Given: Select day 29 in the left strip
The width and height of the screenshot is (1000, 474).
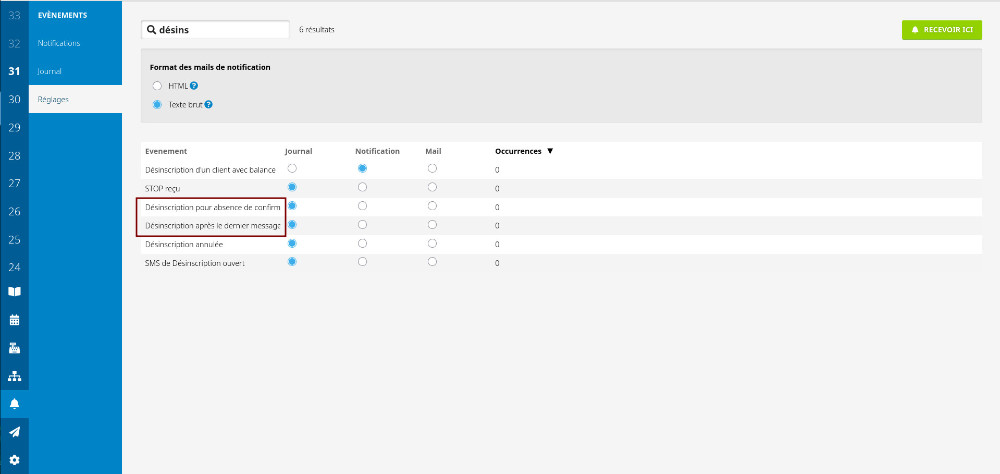Looking at the screenshot, I should 14,128.
